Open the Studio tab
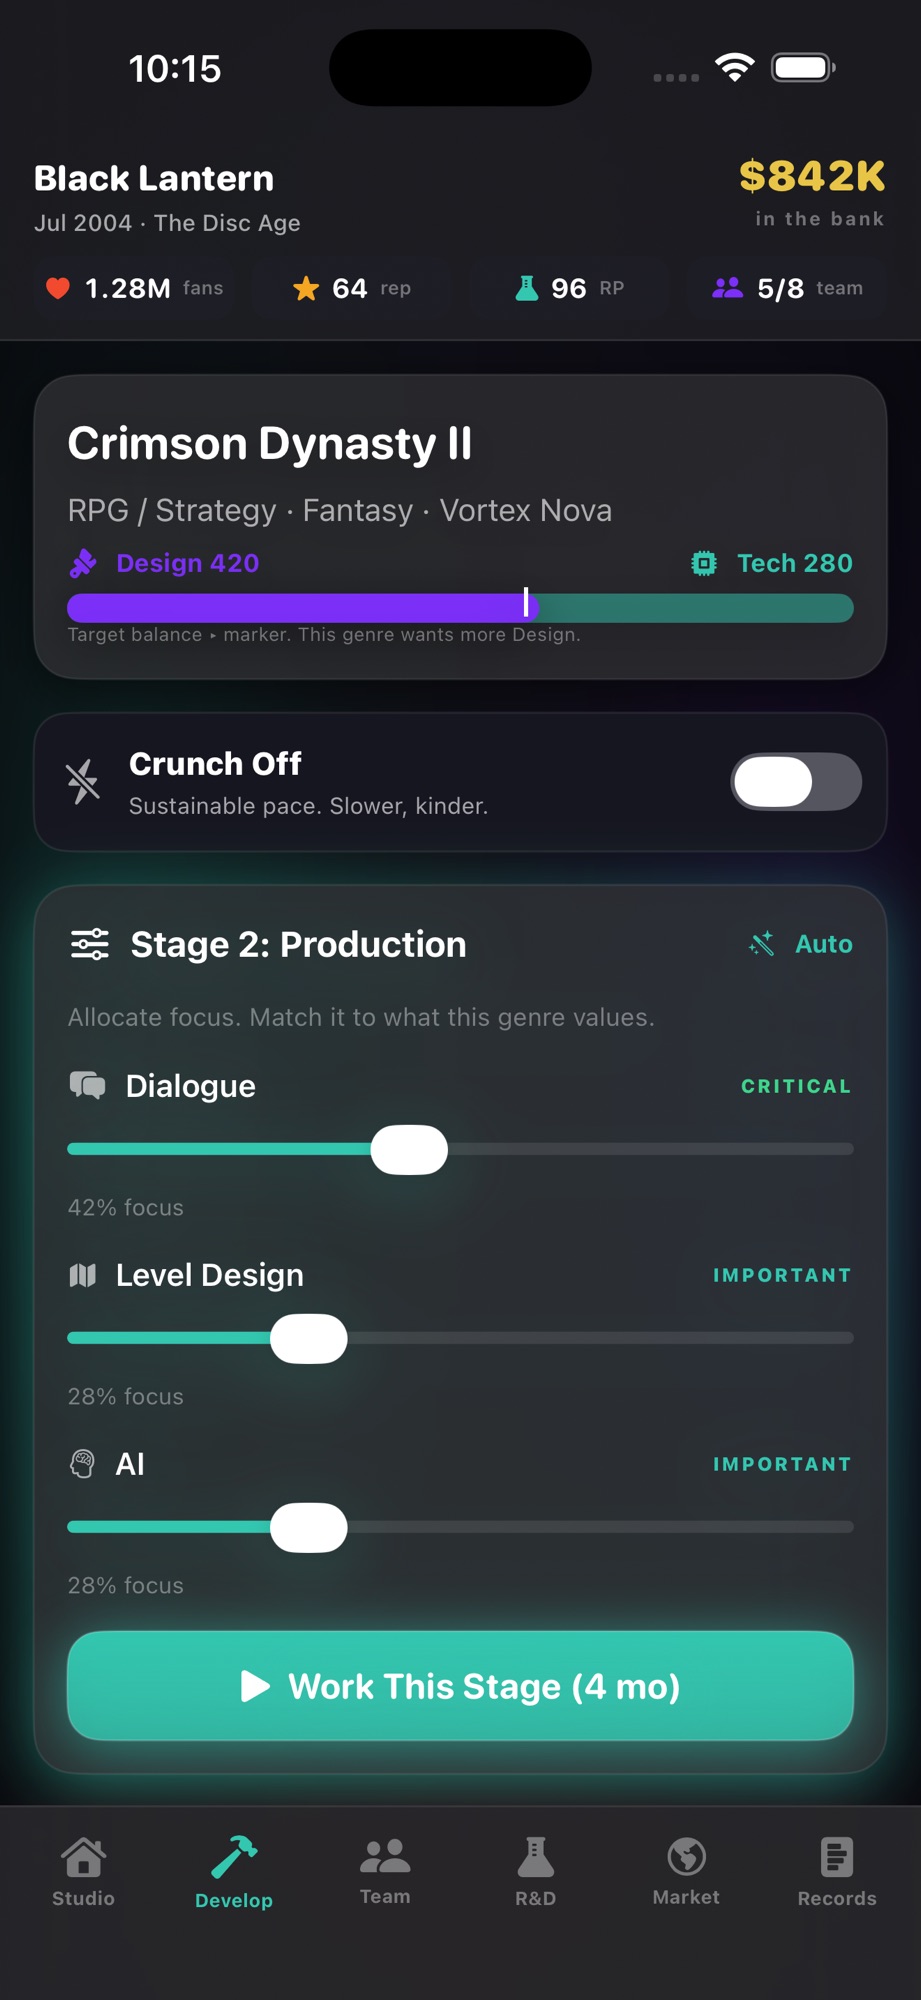The height and width of the screenshot is (2000, 921). [84, 1872]
